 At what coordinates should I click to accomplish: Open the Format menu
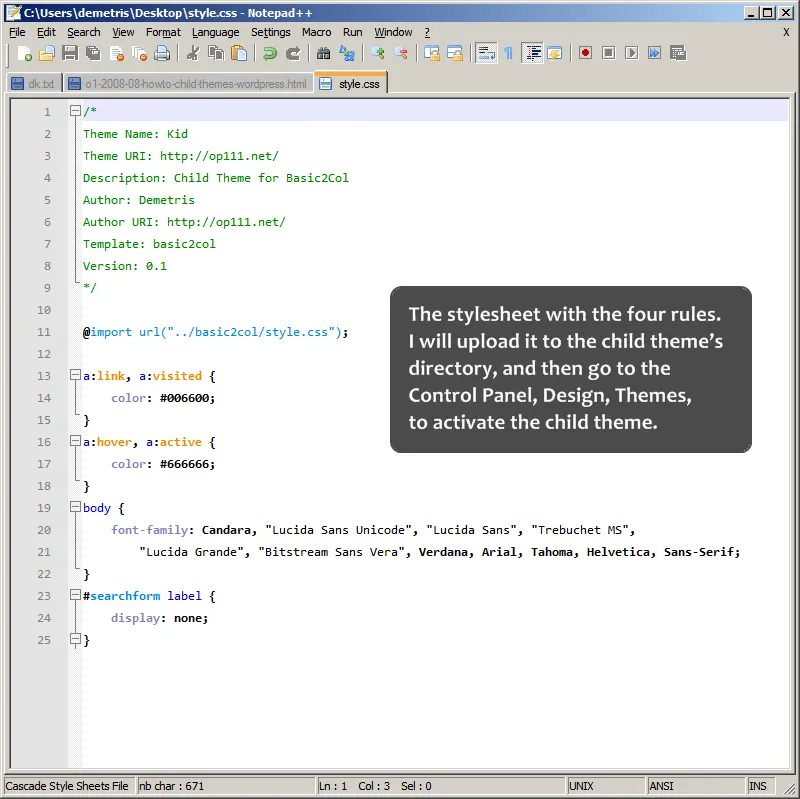point(163,32)
